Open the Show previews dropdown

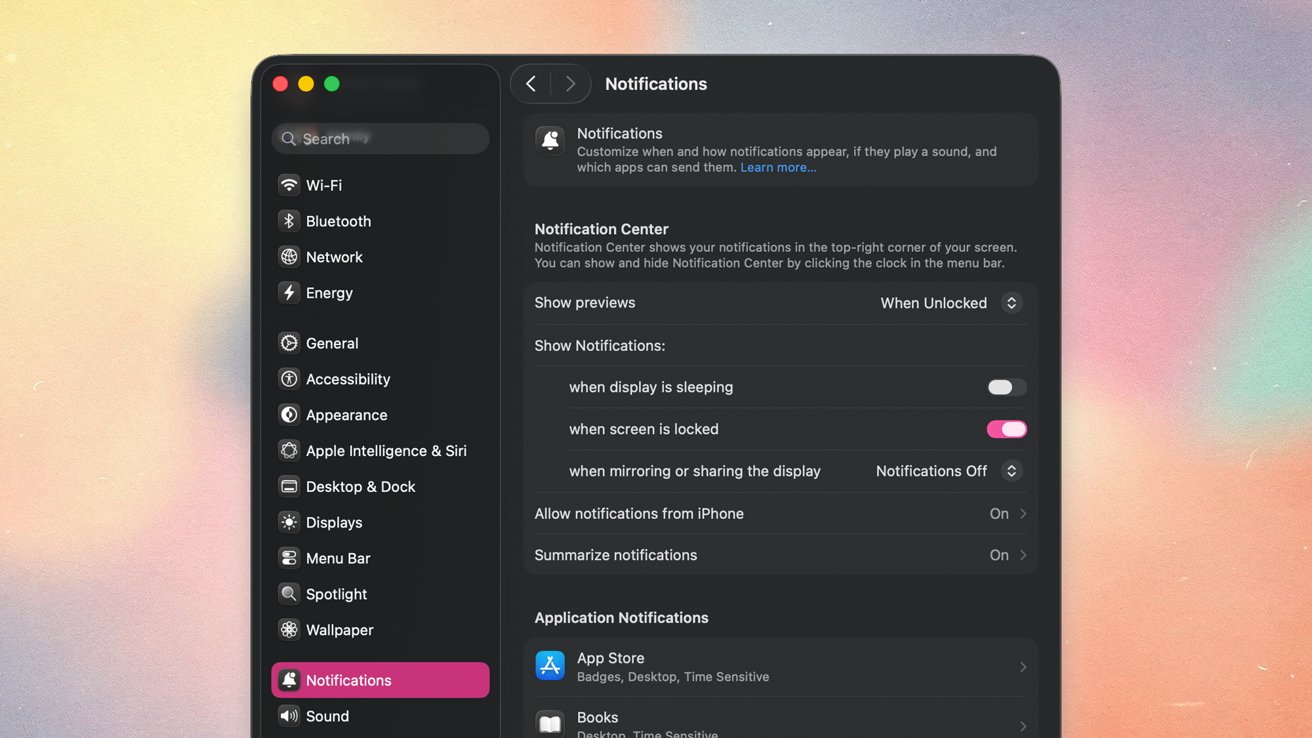click(x=948, y=302)
